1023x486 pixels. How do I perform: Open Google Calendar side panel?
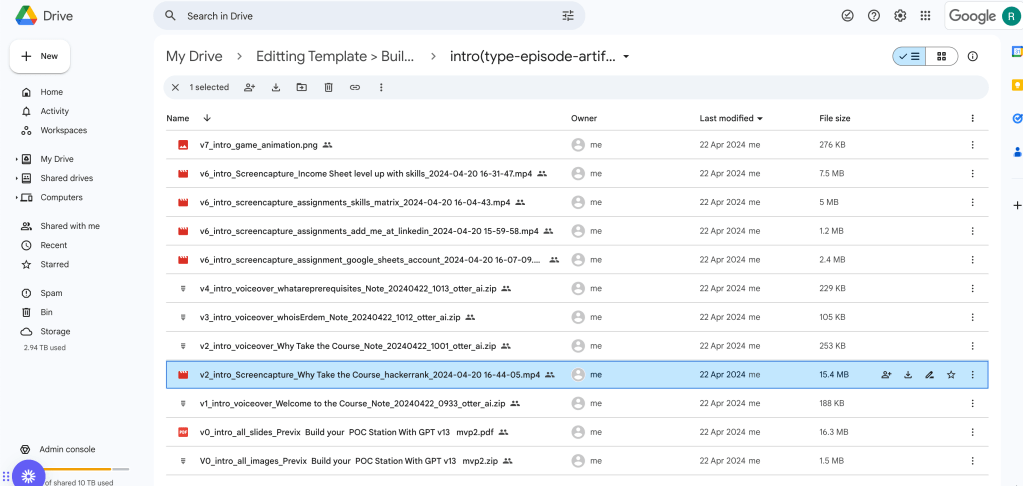1016,52
